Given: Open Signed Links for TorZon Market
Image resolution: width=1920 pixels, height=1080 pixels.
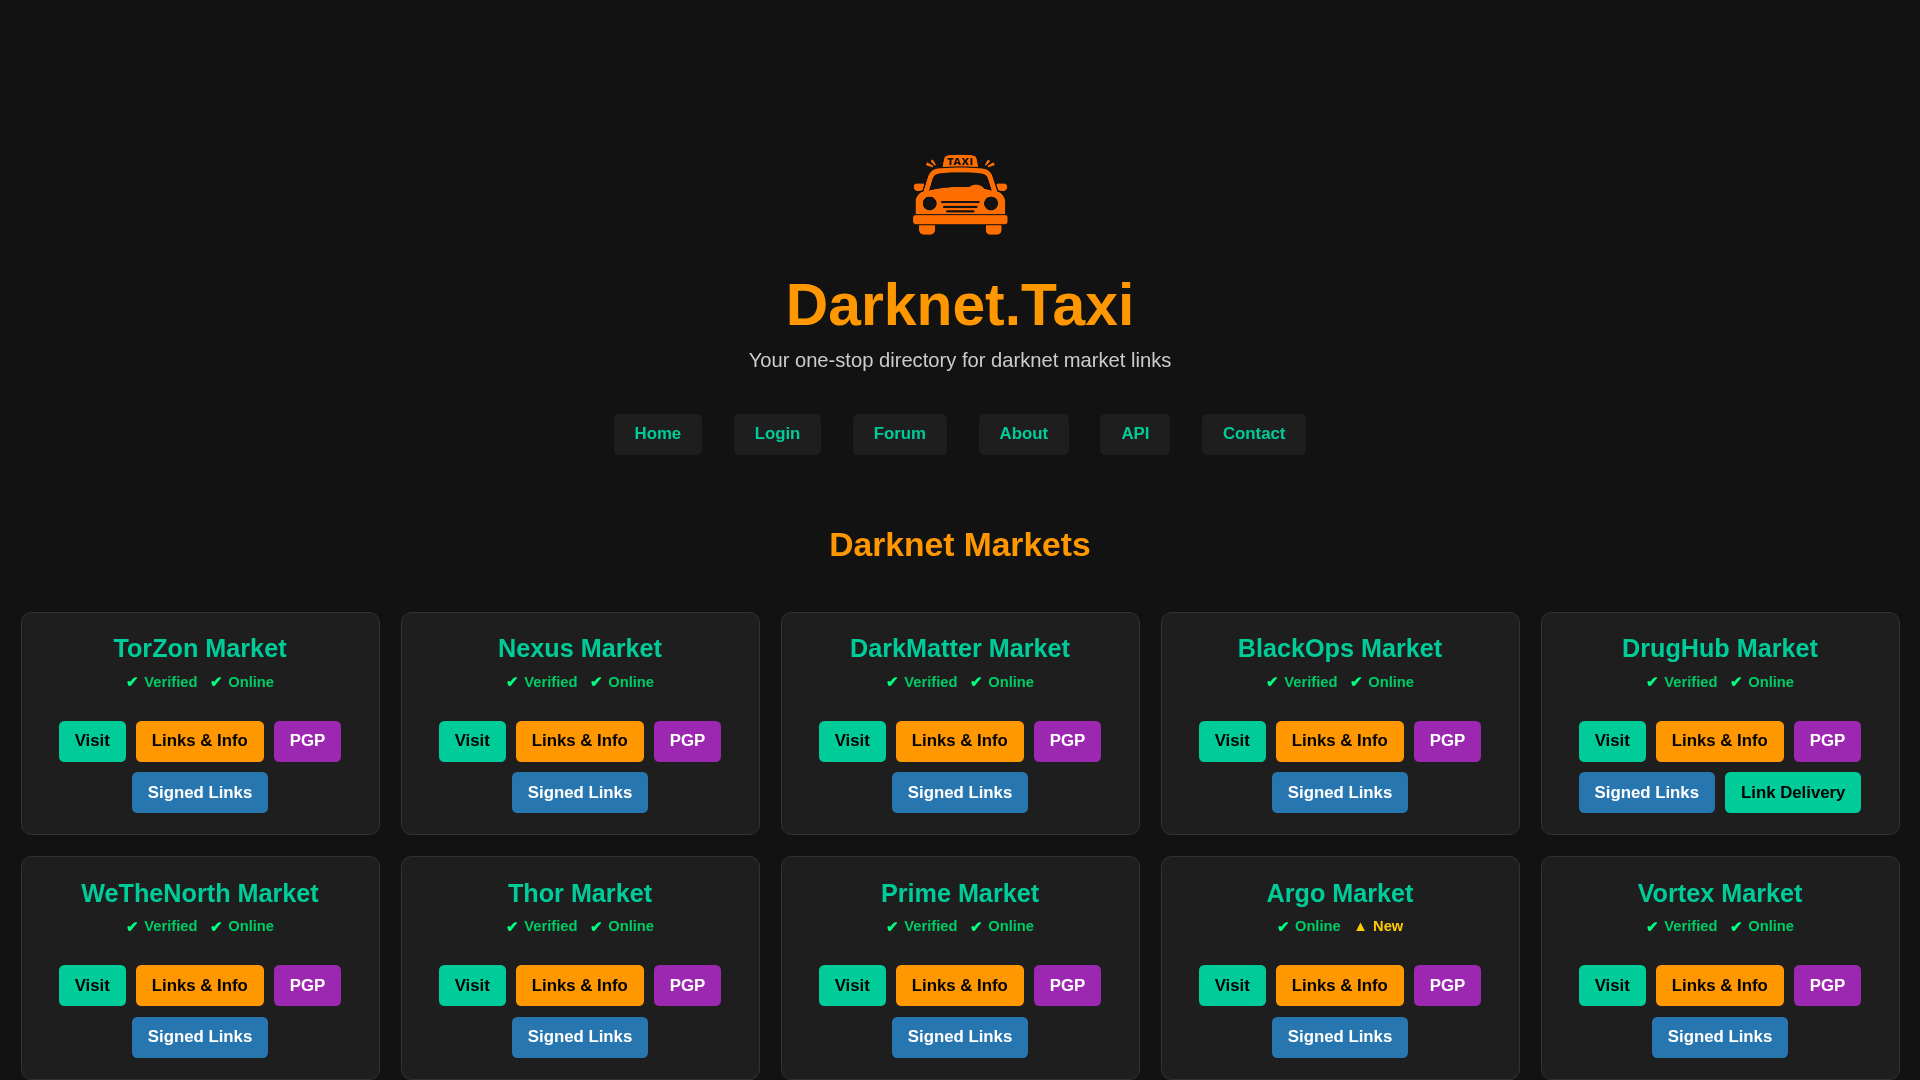Looking at the screenshot, I should (x=200, y=793).
